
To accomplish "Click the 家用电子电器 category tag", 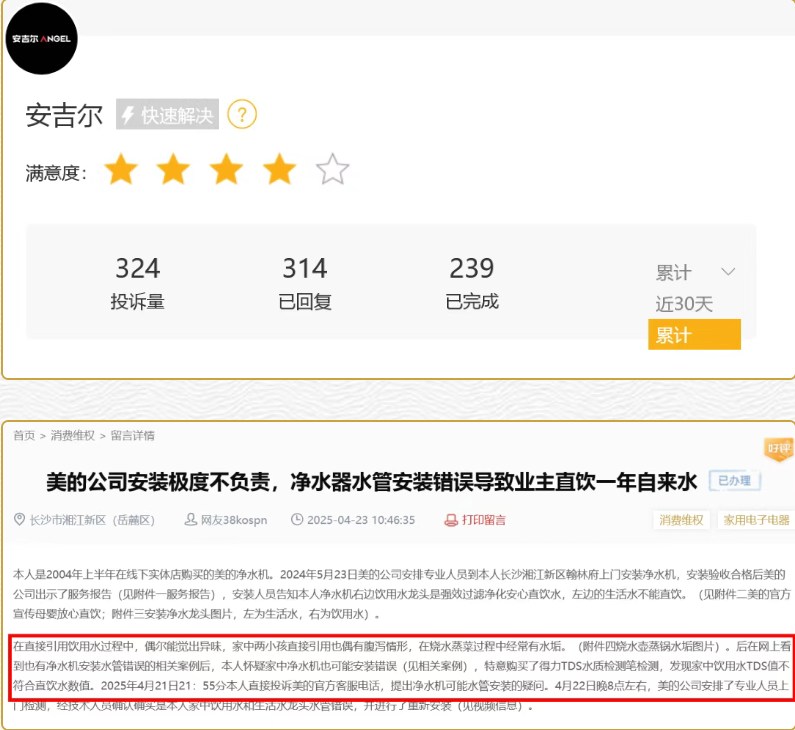I will (756, 520).
